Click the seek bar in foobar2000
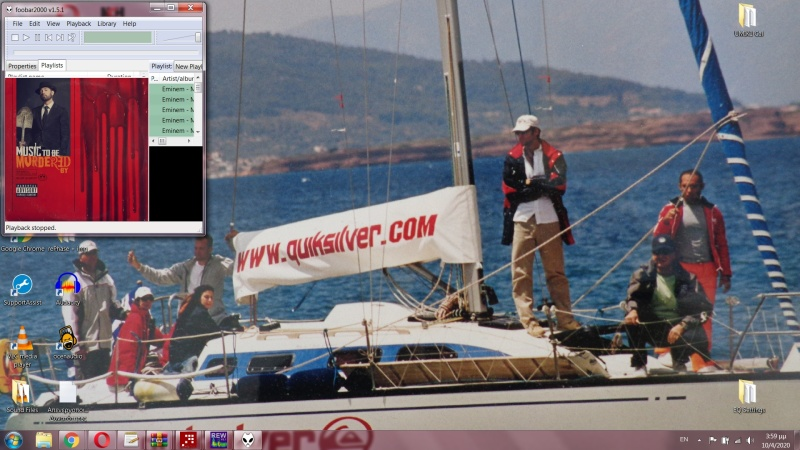The height and width of the screenshot is (450, 800). pyautogui.click(x=106, y=52)
